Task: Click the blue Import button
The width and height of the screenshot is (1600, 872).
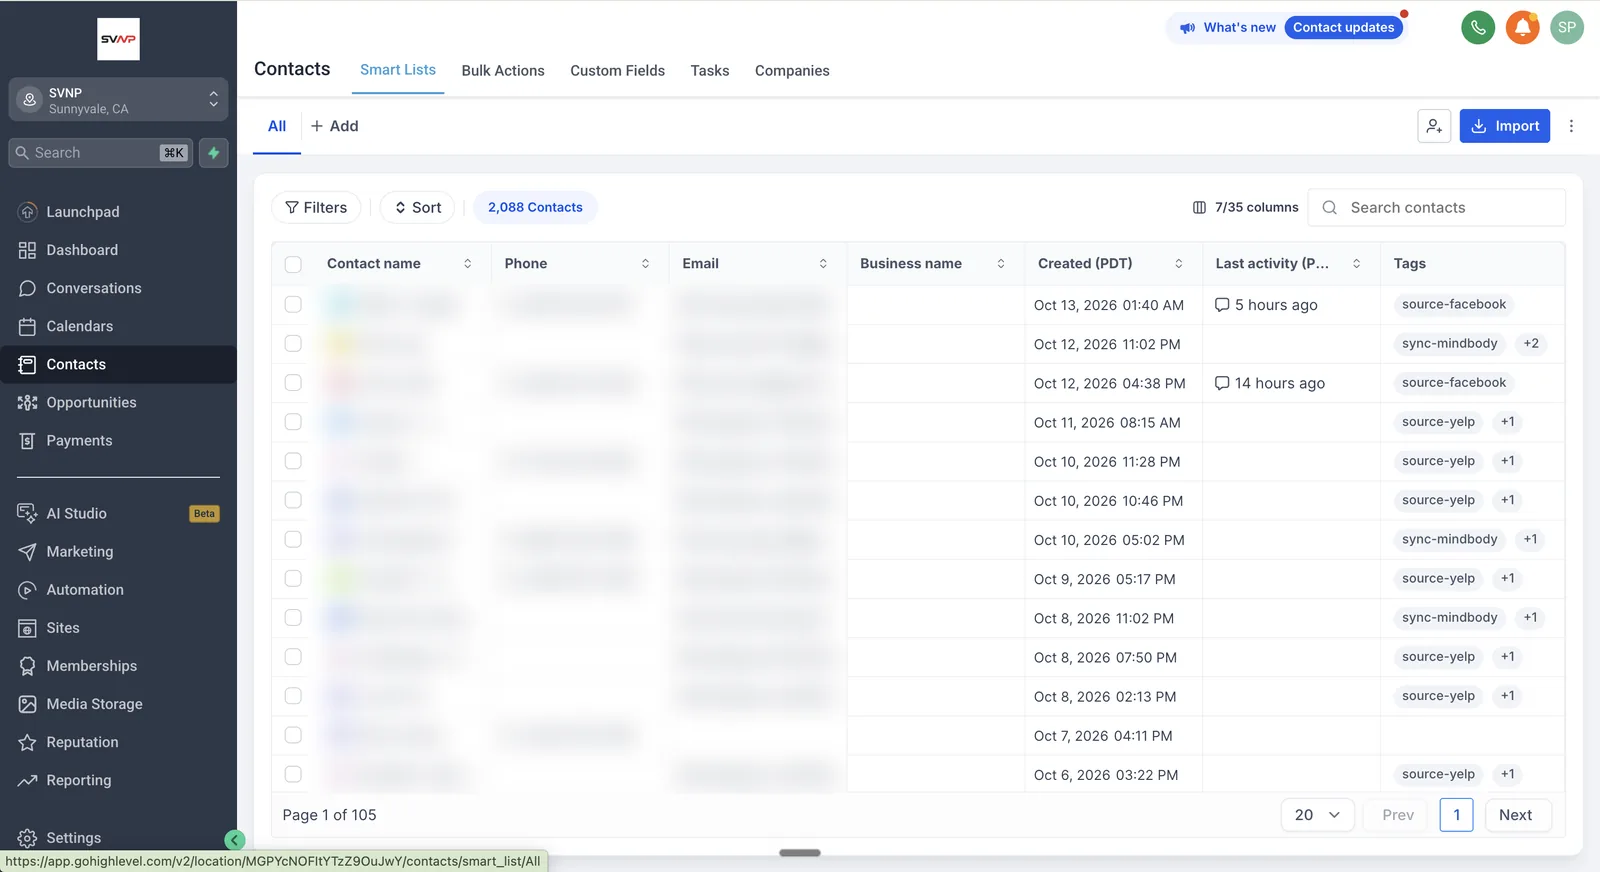Action: coord(1505,126)
